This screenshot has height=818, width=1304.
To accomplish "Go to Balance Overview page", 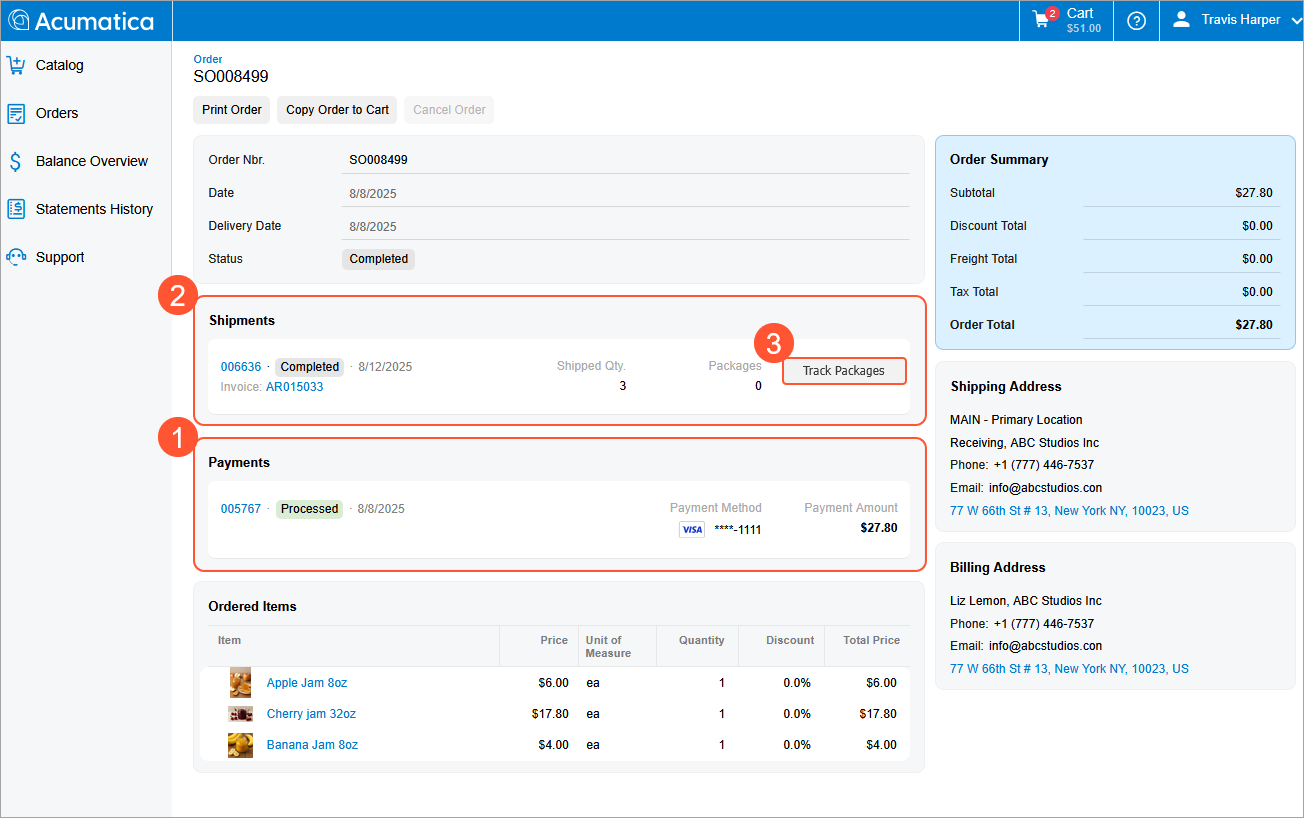I will coord(91,162).
